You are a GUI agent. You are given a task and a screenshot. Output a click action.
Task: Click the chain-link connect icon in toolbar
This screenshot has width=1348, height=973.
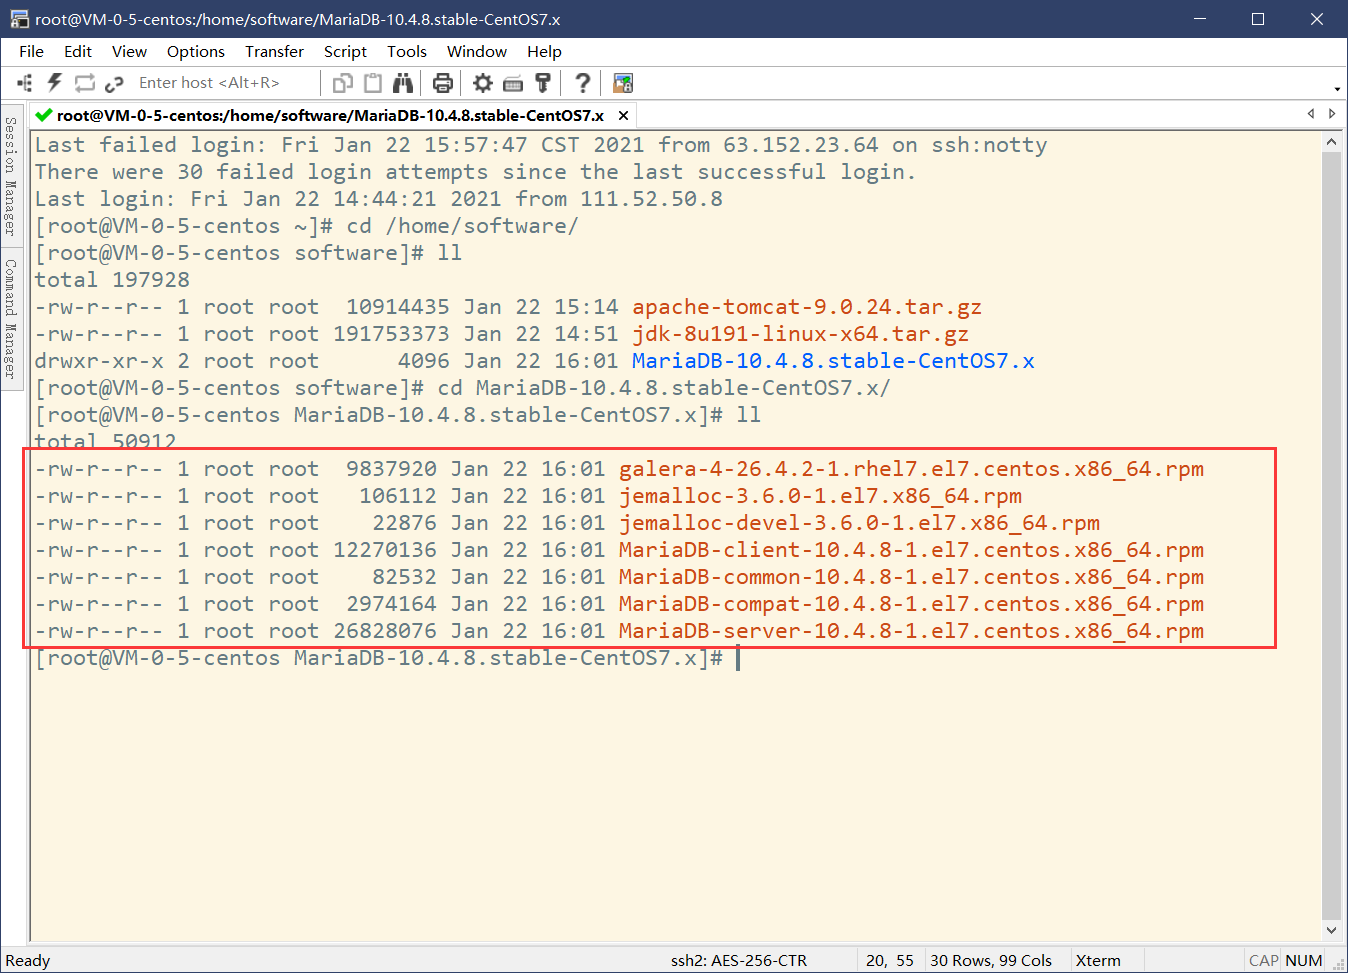click(114, 83)
